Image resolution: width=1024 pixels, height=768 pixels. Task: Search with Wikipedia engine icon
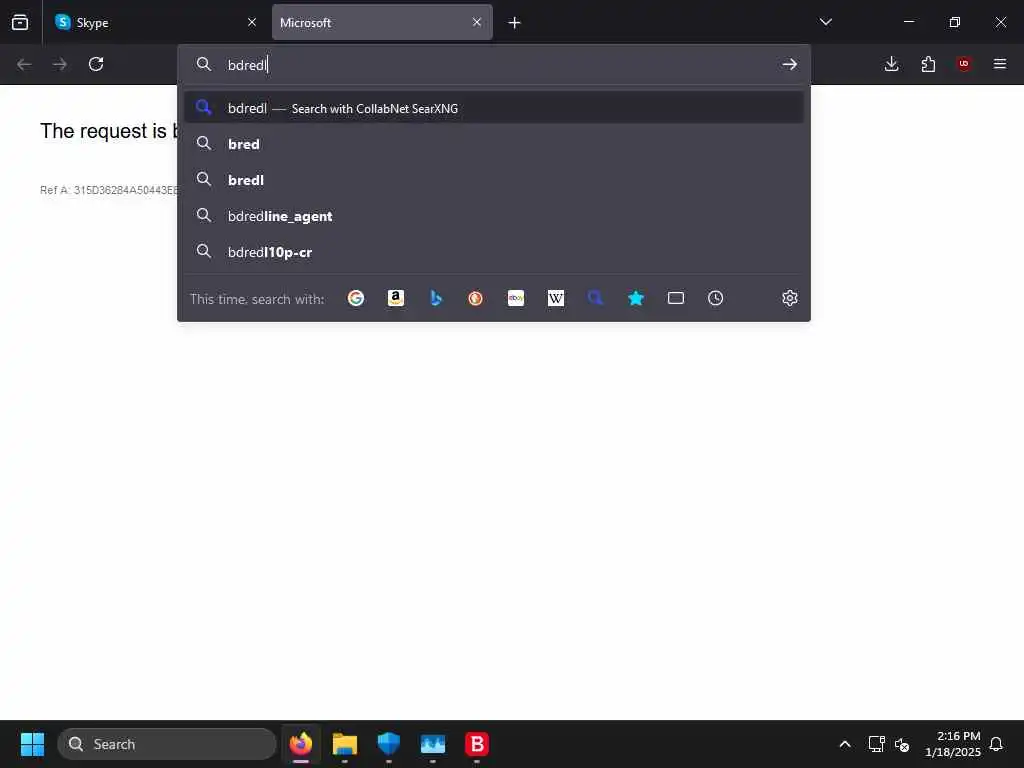tap(556, 298)
